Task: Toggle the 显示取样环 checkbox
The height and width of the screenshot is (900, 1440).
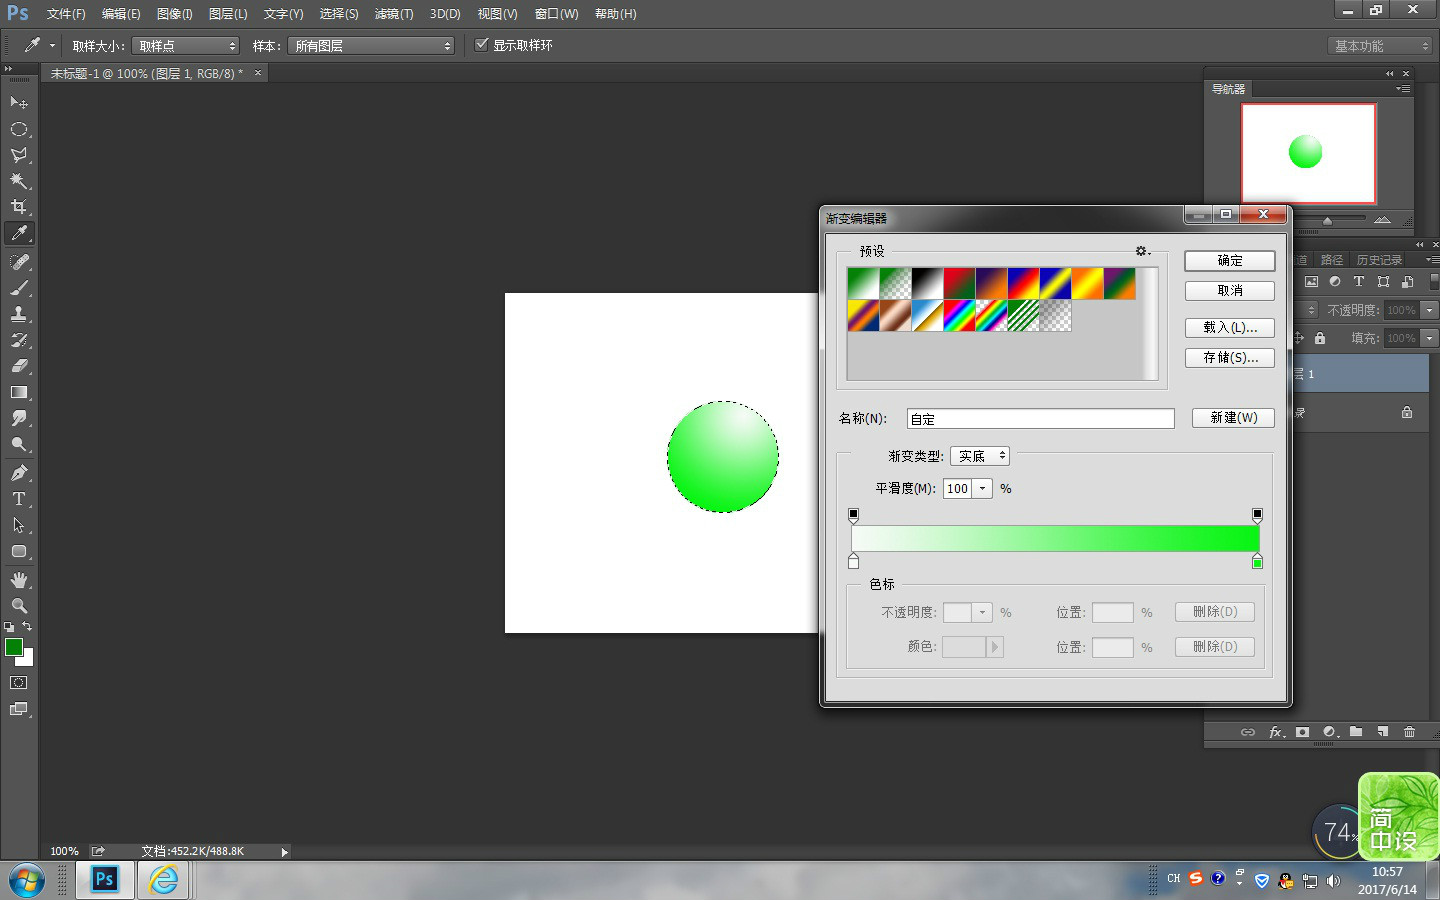Action: point(482,45)
